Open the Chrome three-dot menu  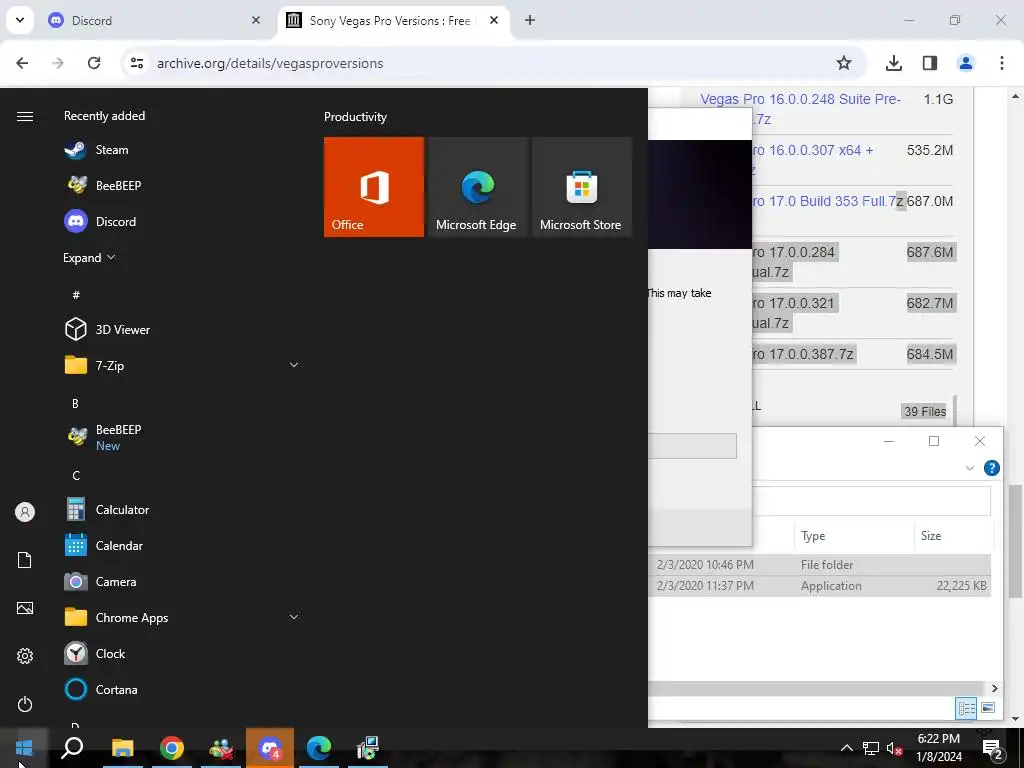(x=1002, y=63)
